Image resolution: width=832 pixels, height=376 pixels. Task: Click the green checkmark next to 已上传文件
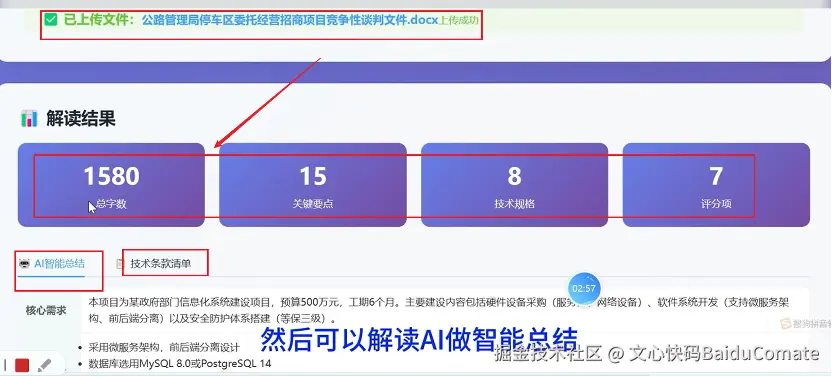point(50,20)
